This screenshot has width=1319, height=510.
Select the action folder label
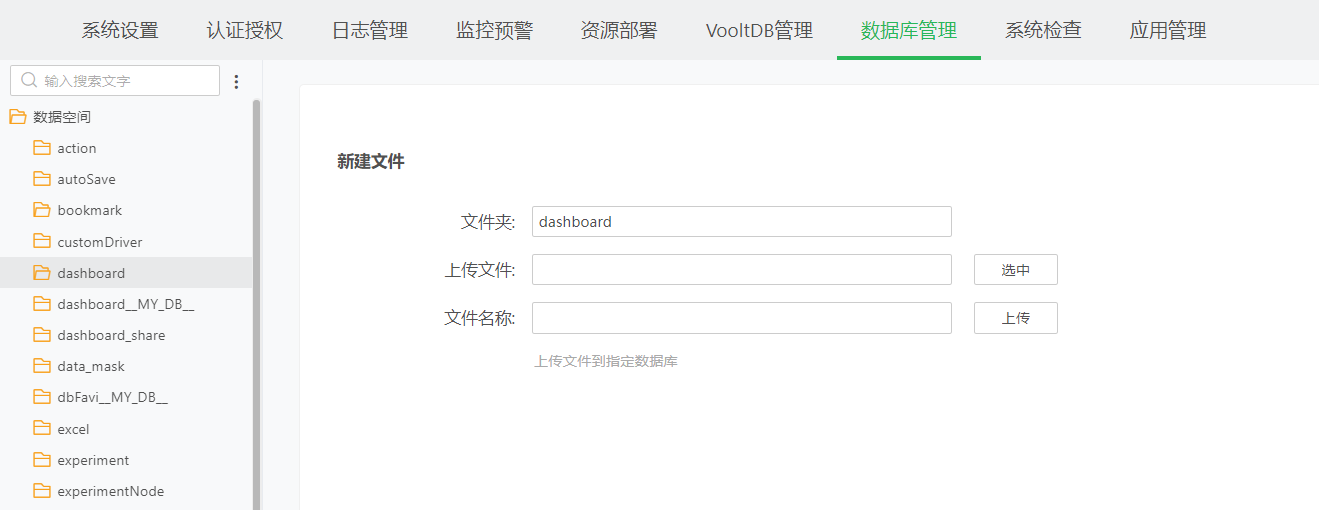tap(77, 148)
